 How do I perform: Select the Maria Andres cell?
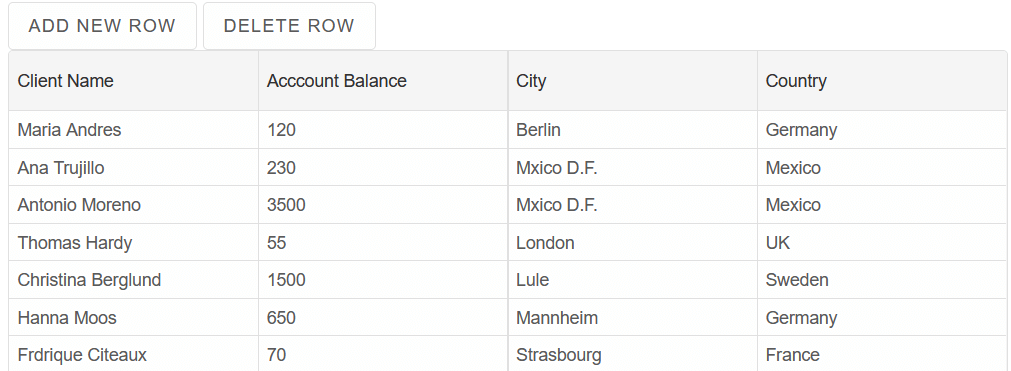point(133,130)
